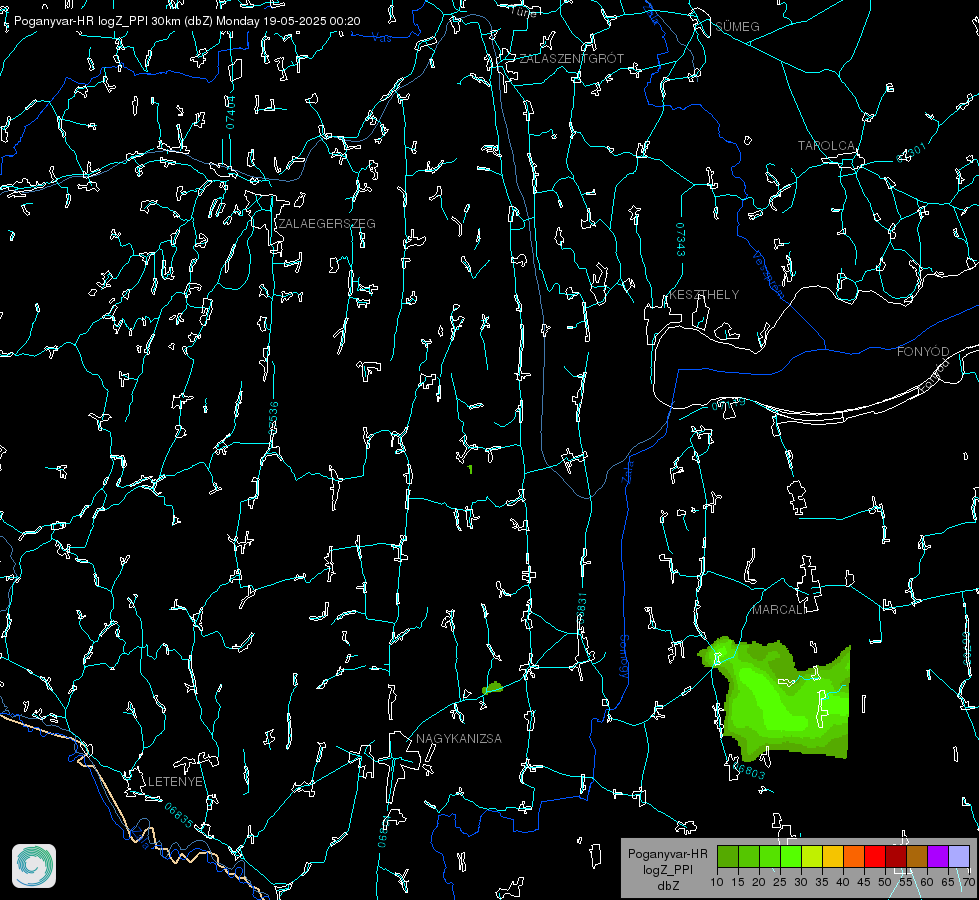
Task: Select the 55–60 dBZ brown swatch
Action: click(917, 856)
